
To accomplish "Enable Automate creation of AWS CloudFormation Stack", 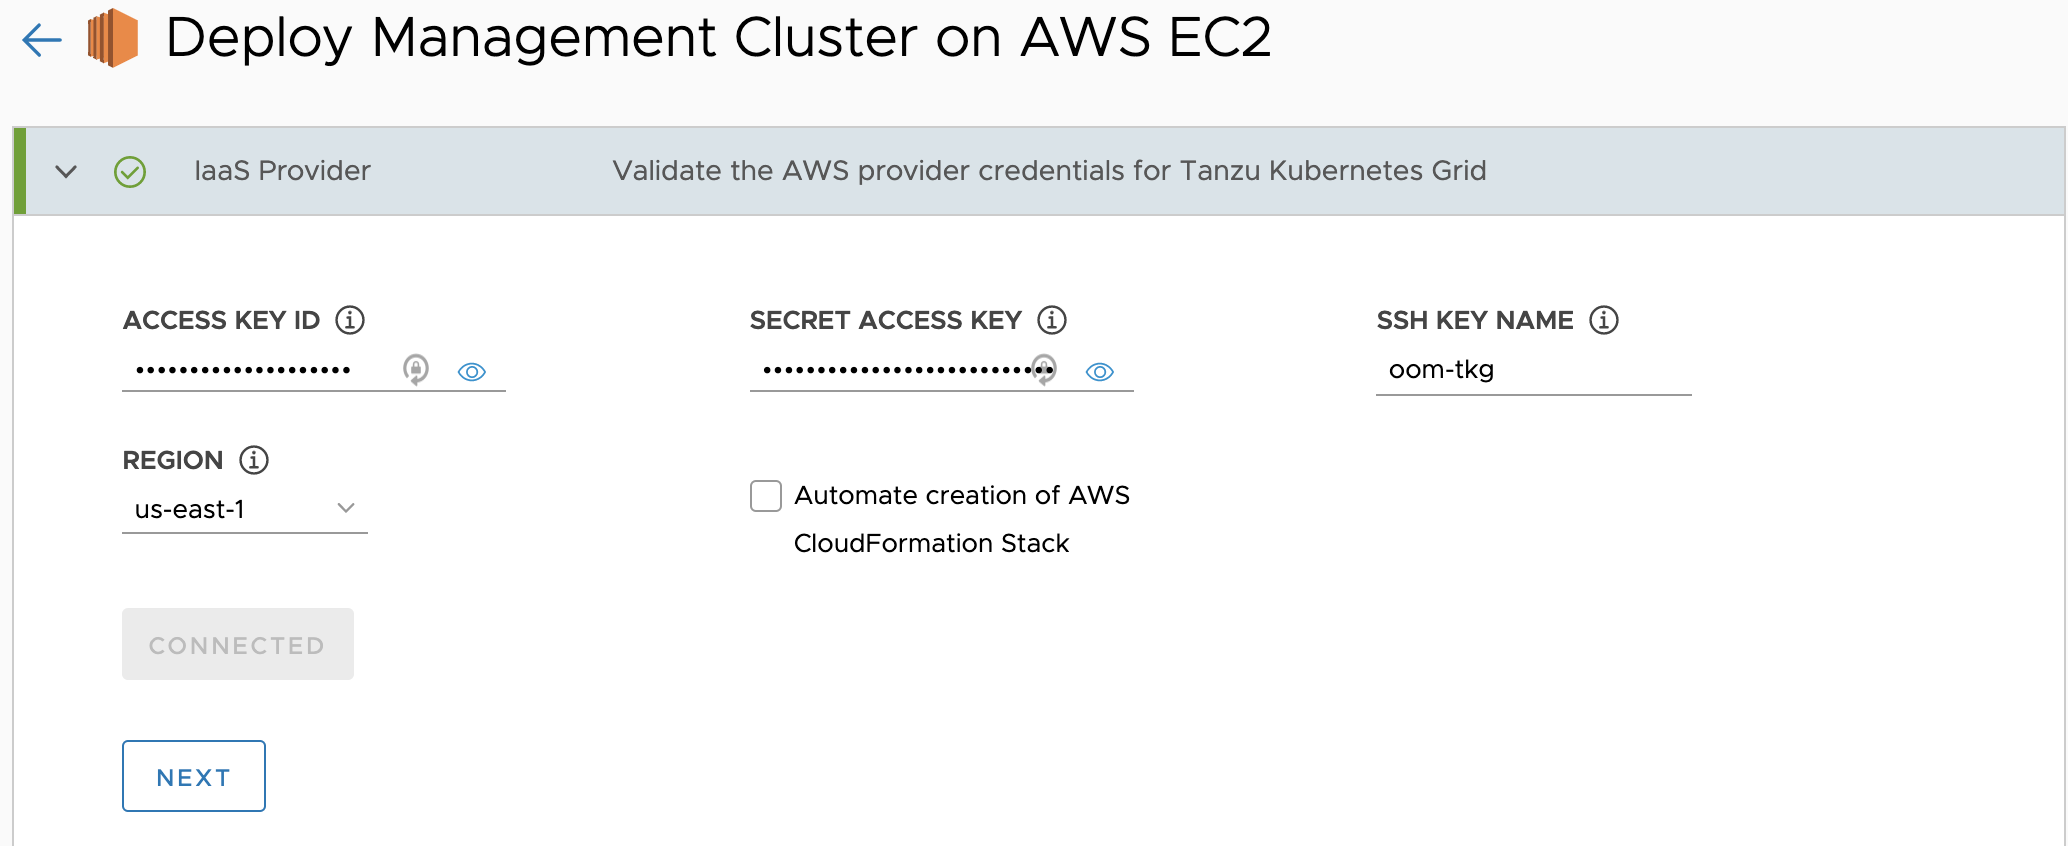I will pos(765,495).
